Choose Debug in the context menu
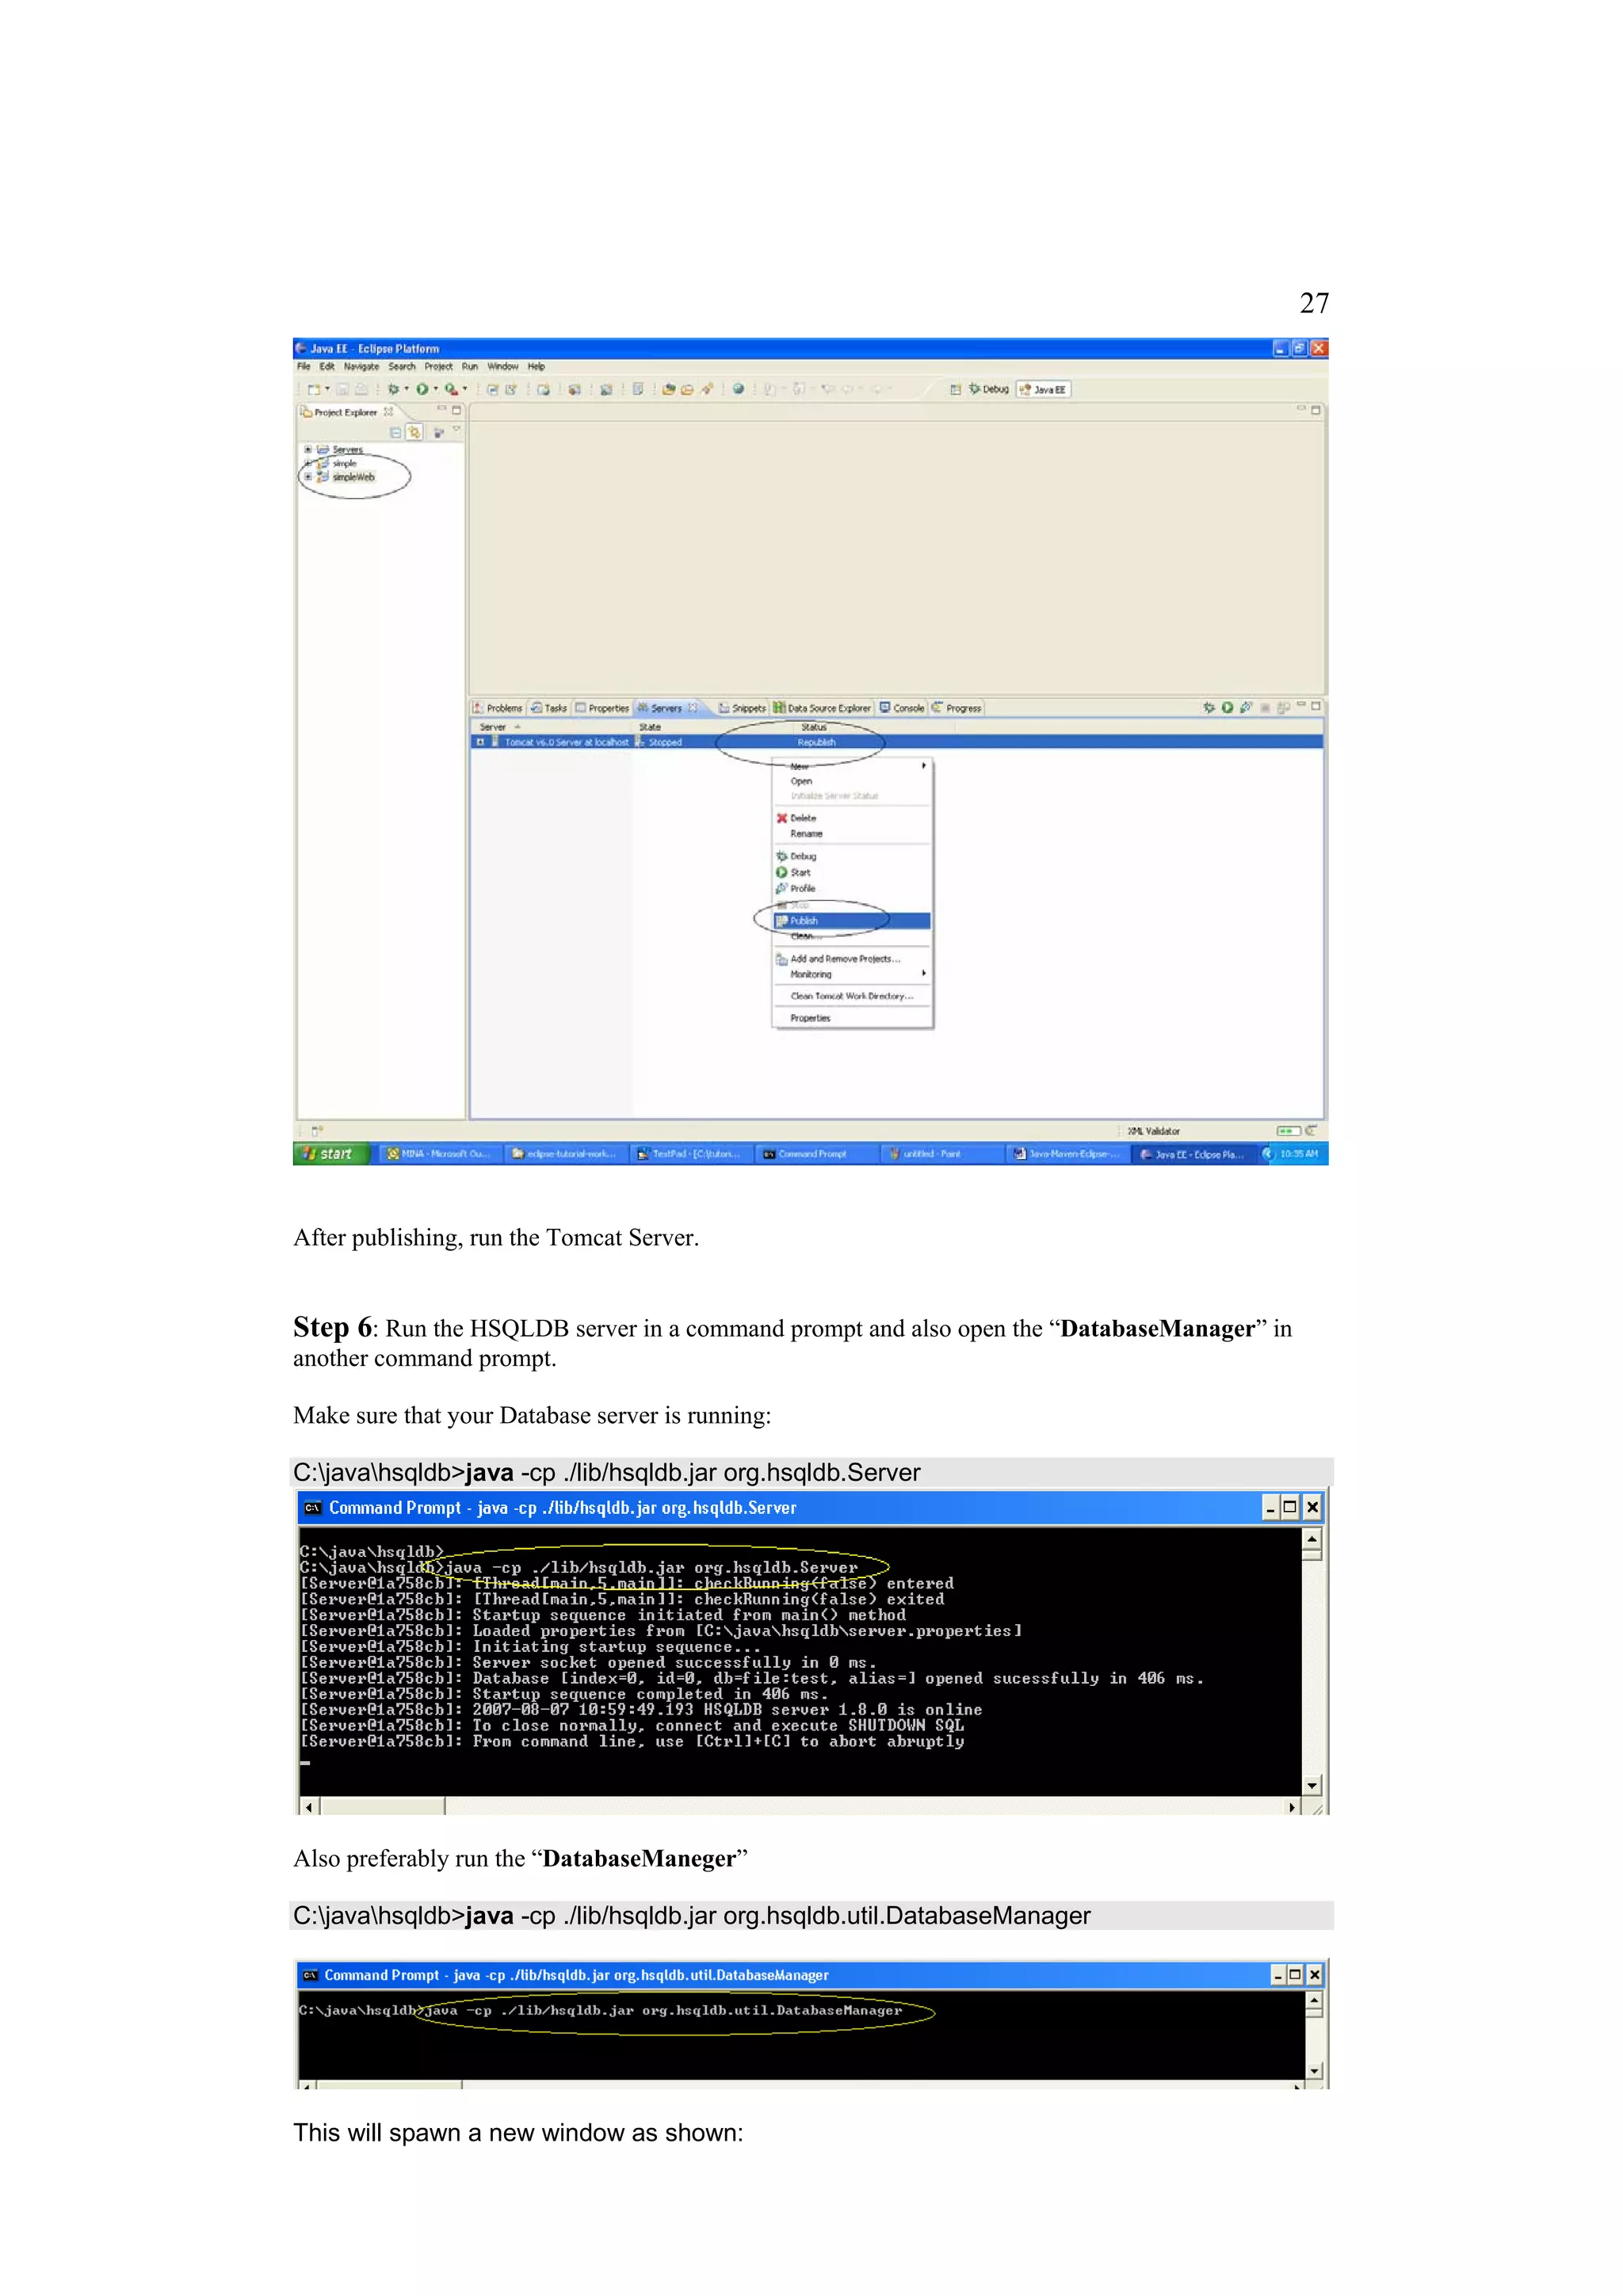This screenshot has height=2296, width=1623. tap(852, 856)
